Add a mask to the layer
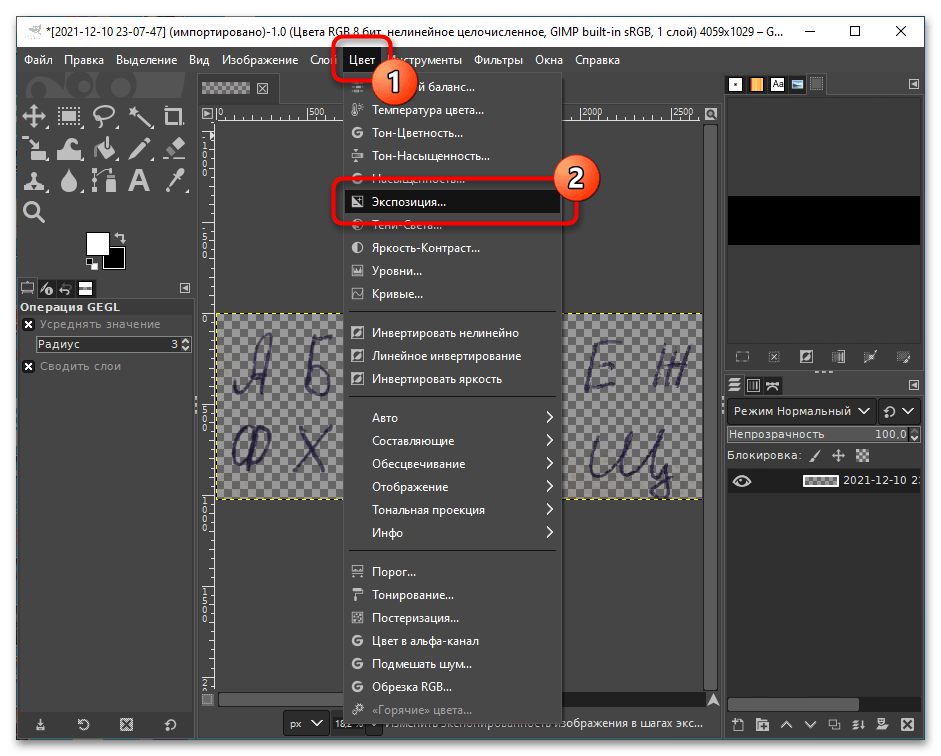This screenshot has height=756, width=941. point(882,725)
